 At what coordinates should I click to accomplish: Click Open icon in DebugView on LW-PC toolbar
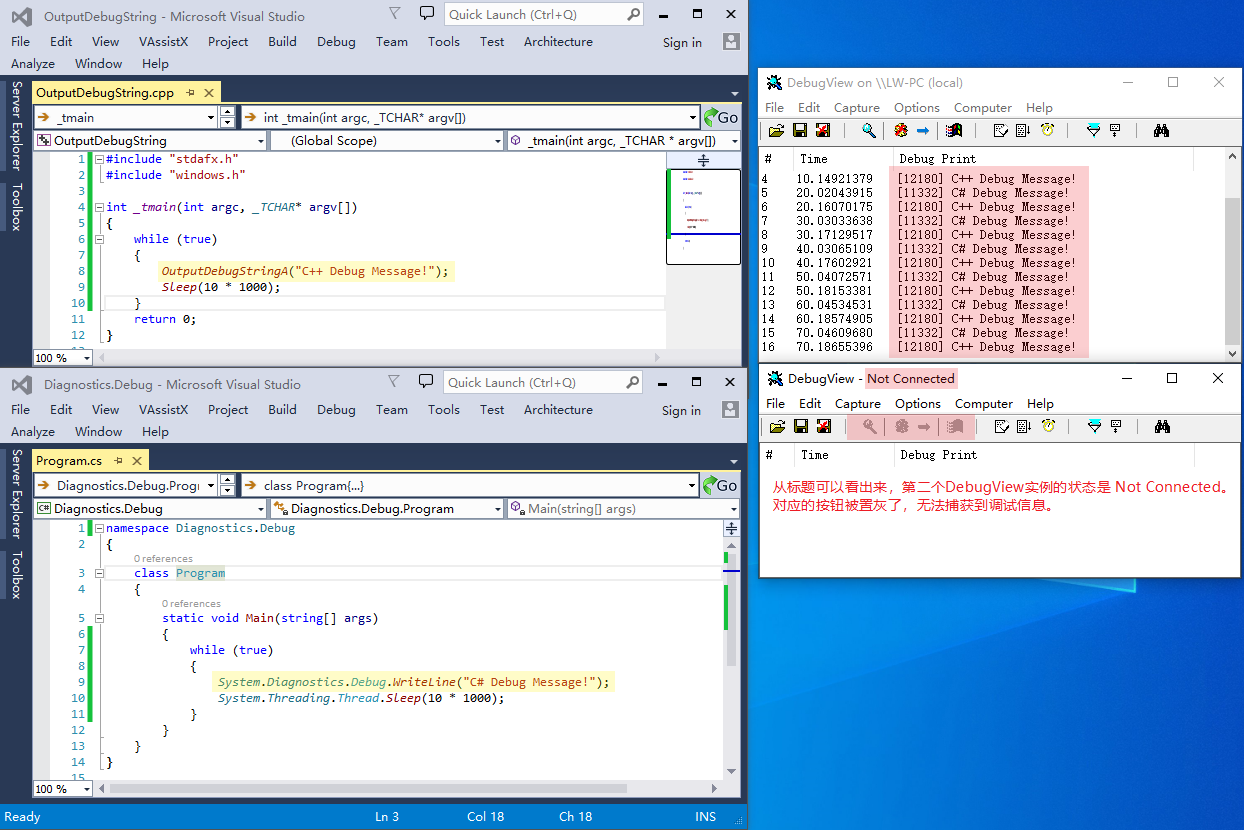(776, 131)
